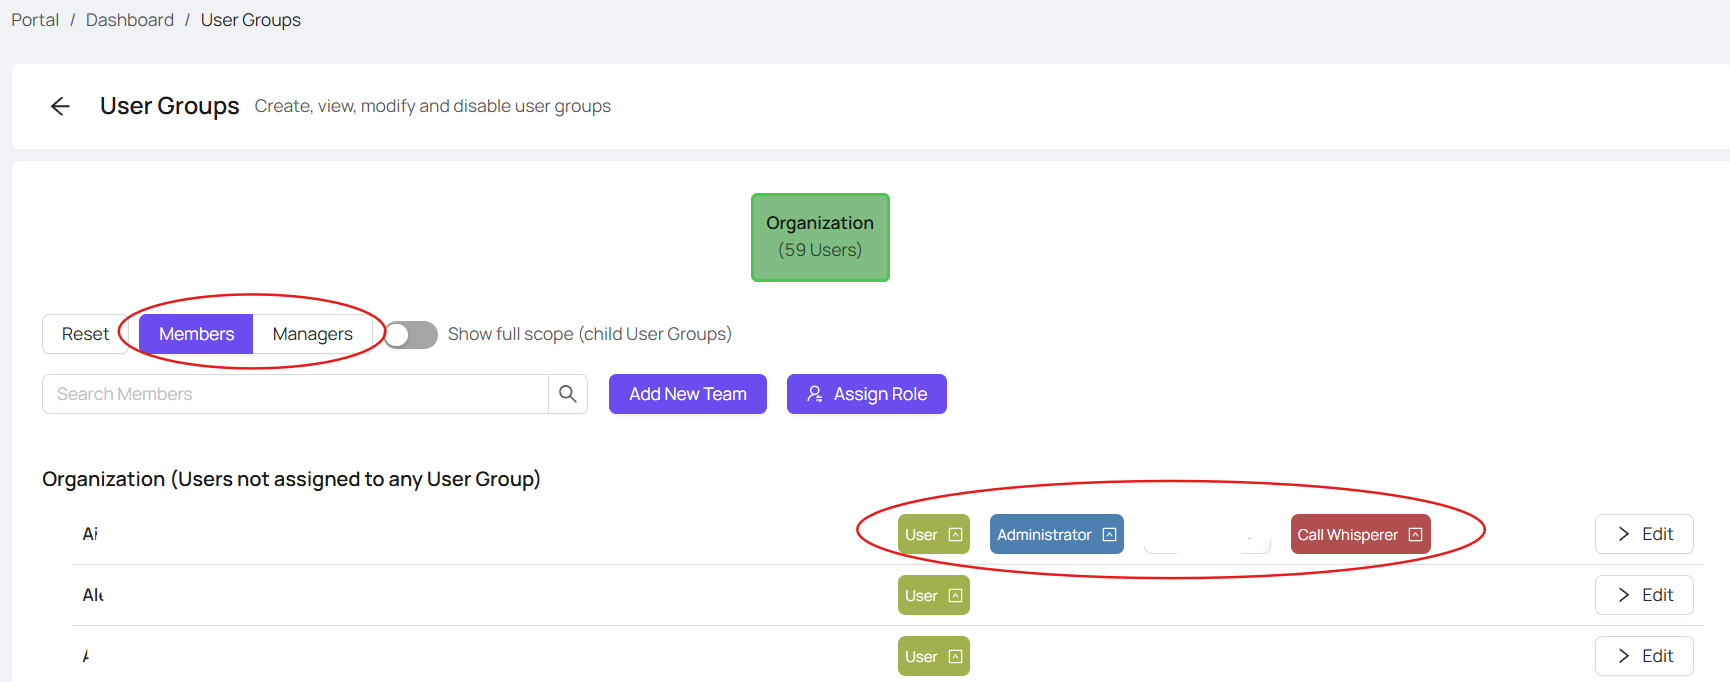Click Add New Team button
The width and height of the screenshot is (1730, 682).
688,394
